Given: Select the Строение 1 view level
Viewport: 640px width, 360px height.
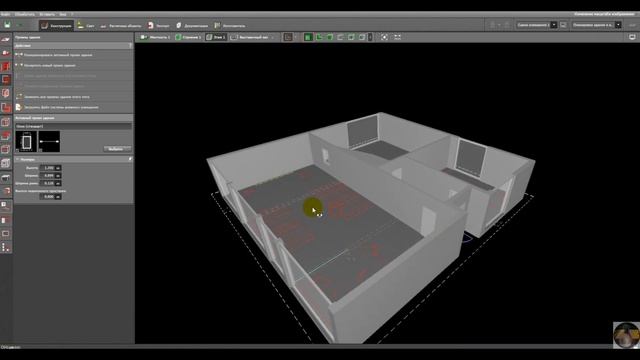Looking at the screenshot, I should coord(188,37).
